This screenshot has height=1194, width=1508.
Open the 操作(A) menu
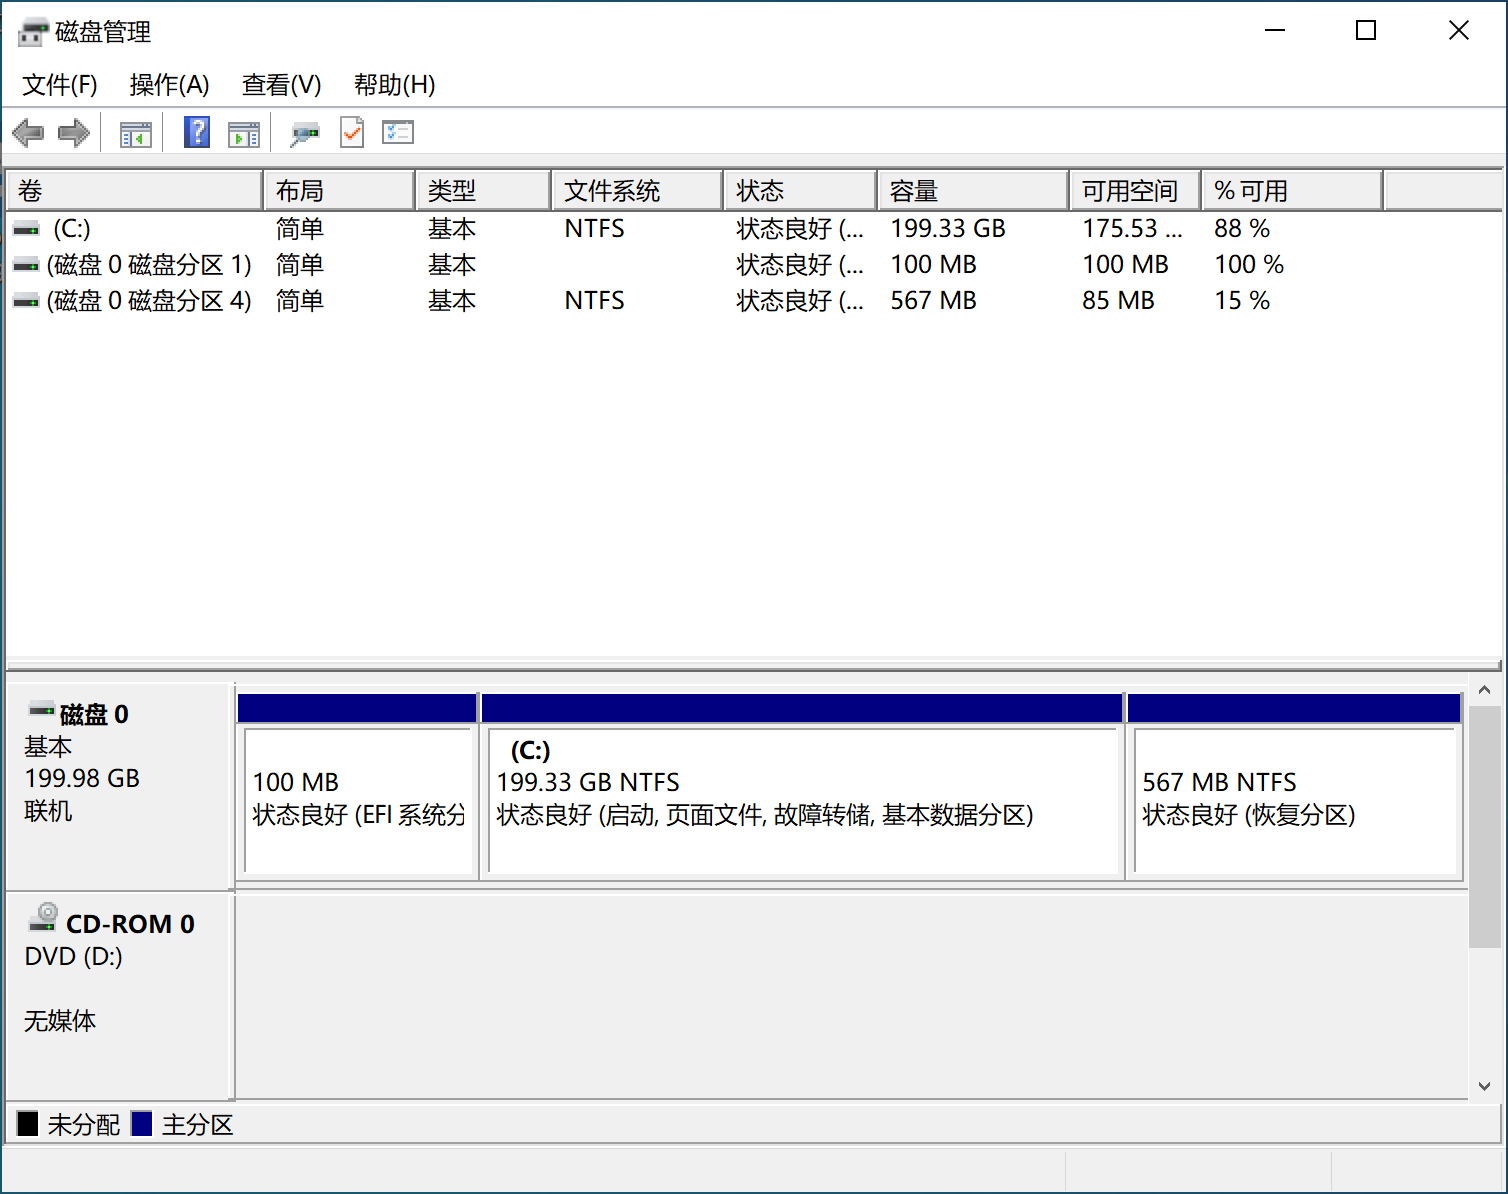(169, 85)
